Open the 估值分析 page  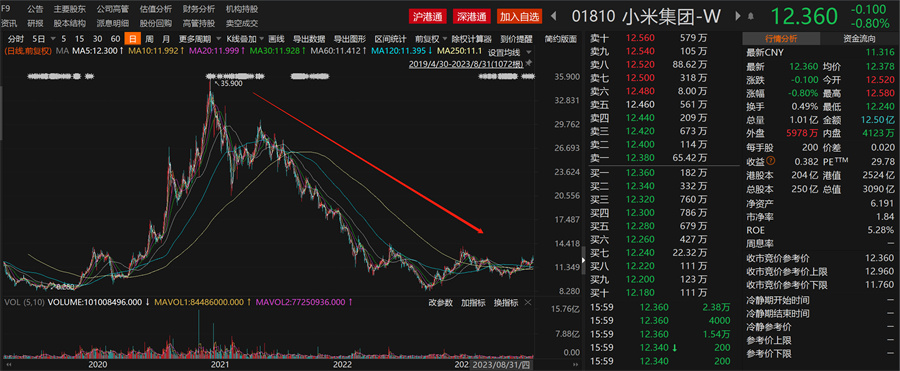coord(156,9)
